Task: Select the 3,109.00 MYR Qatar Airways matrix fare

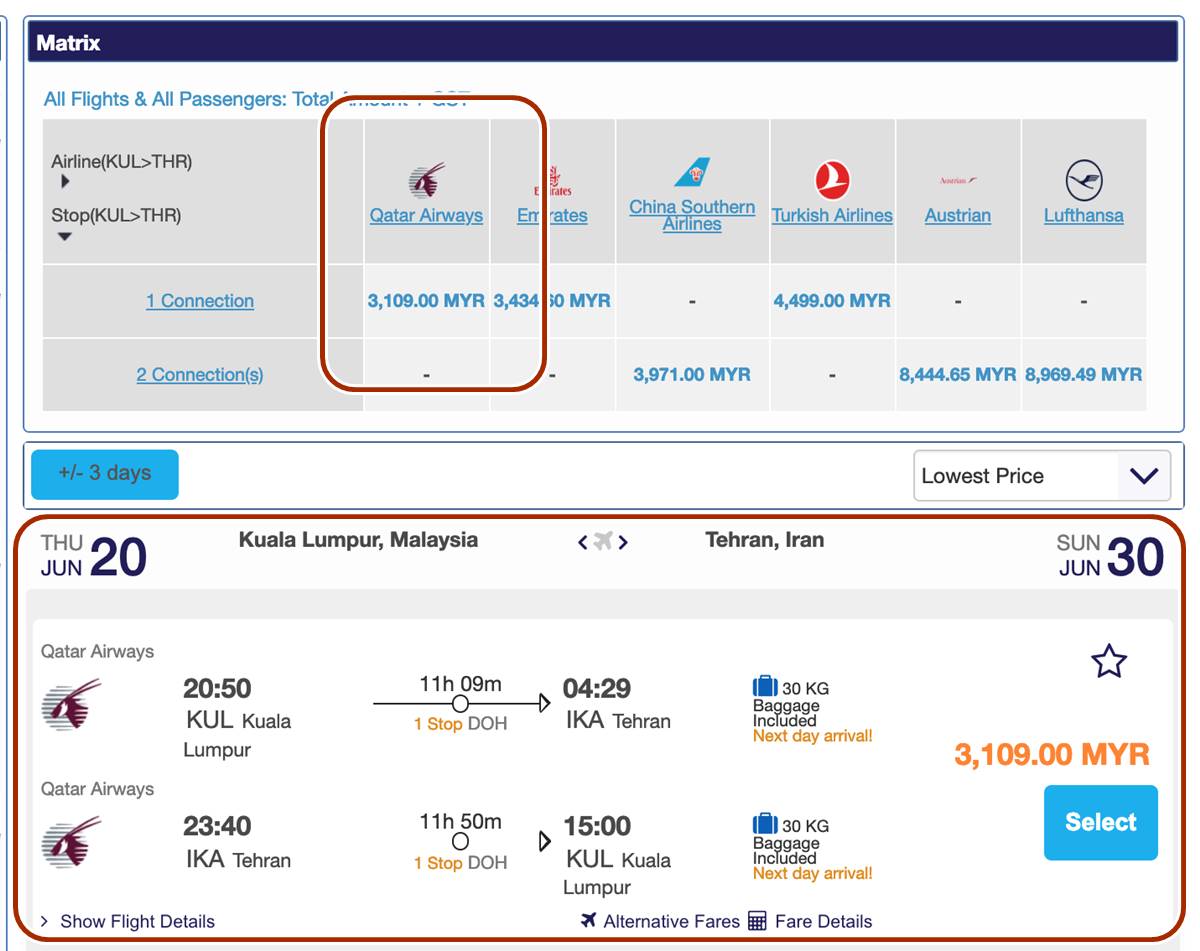Action: tap(426, 301)
